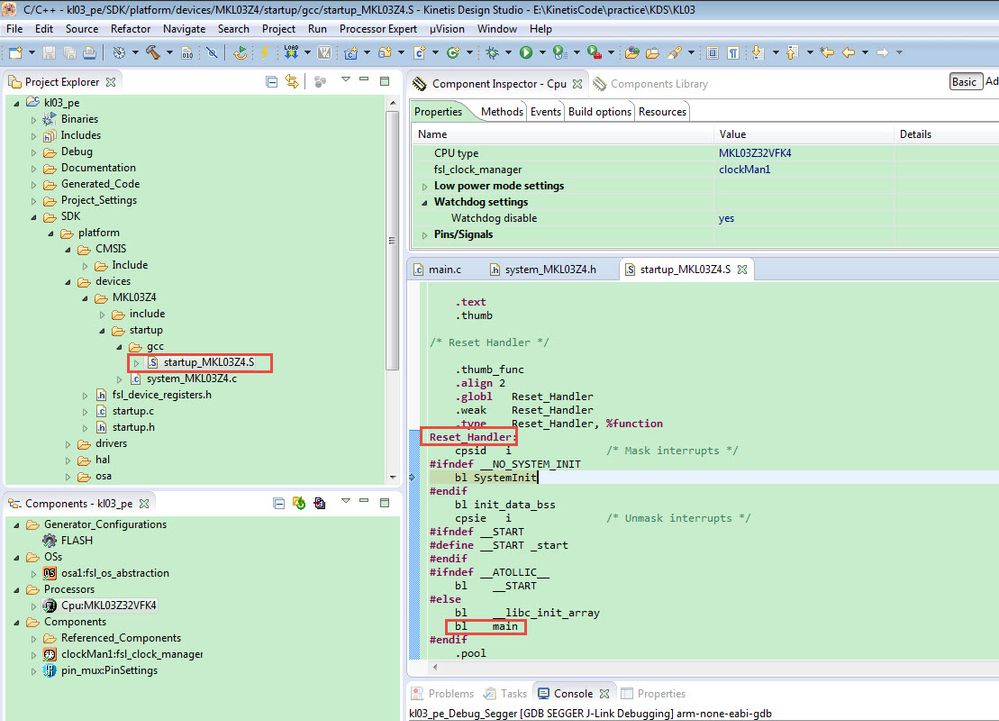The height and width of the screenshot is (721, 999).
Task: Click the Show Whitespace pilcrow icon
Action: coord(733,53)
